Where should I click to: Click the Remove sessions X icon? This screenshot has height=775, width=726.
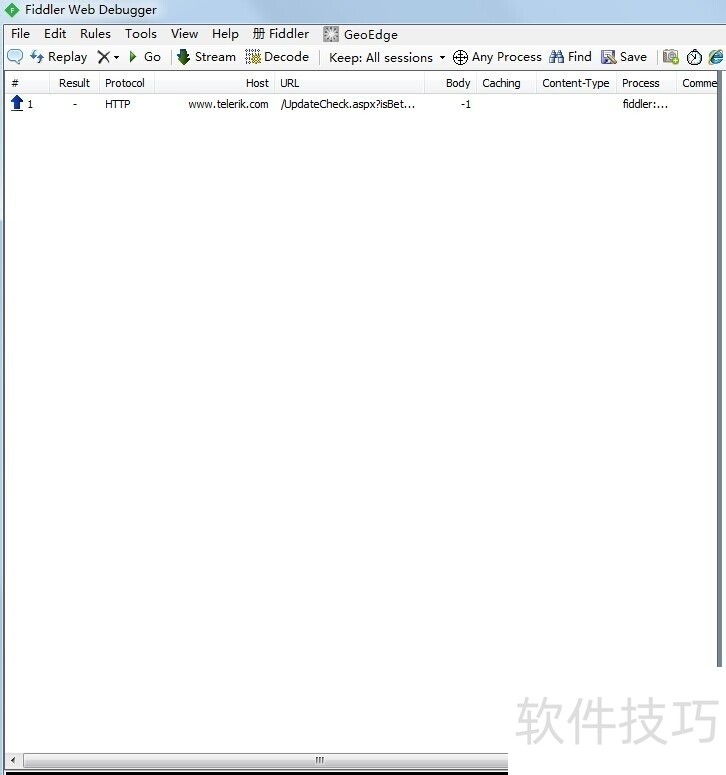(x=103, y=57)
